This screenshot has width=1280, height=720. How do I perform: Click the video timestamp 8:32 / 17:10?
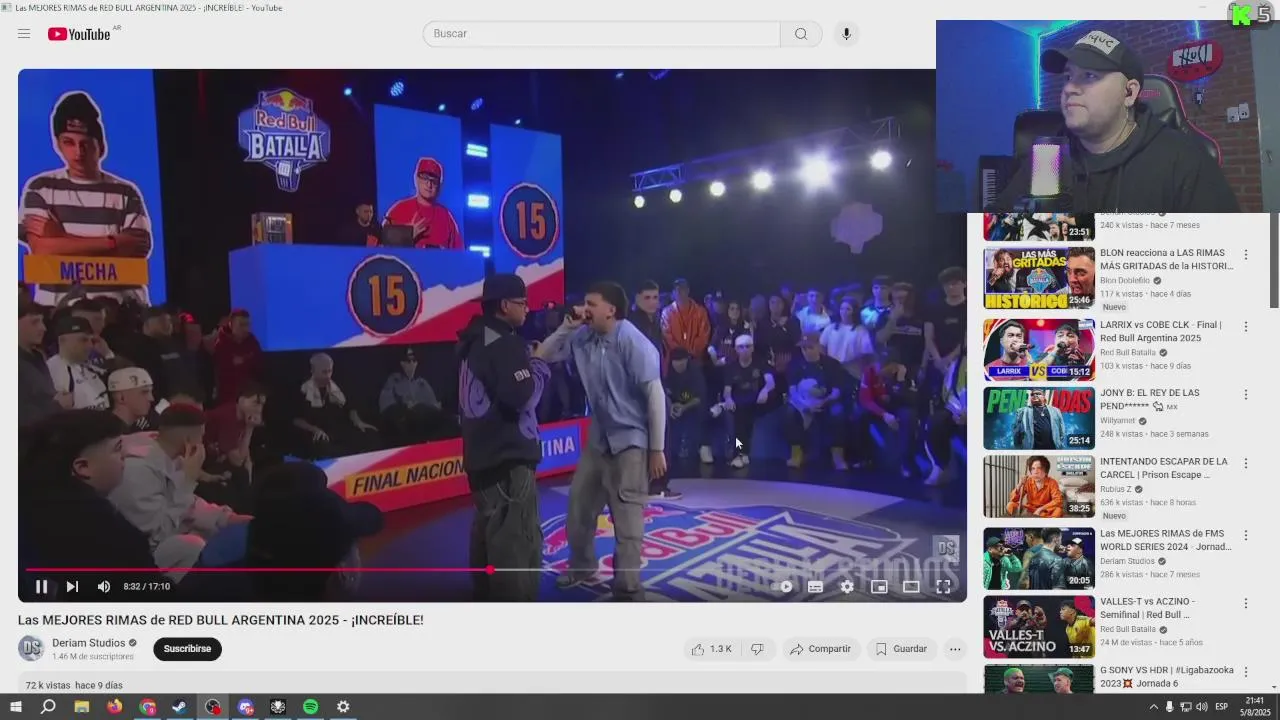click(147, 587)
